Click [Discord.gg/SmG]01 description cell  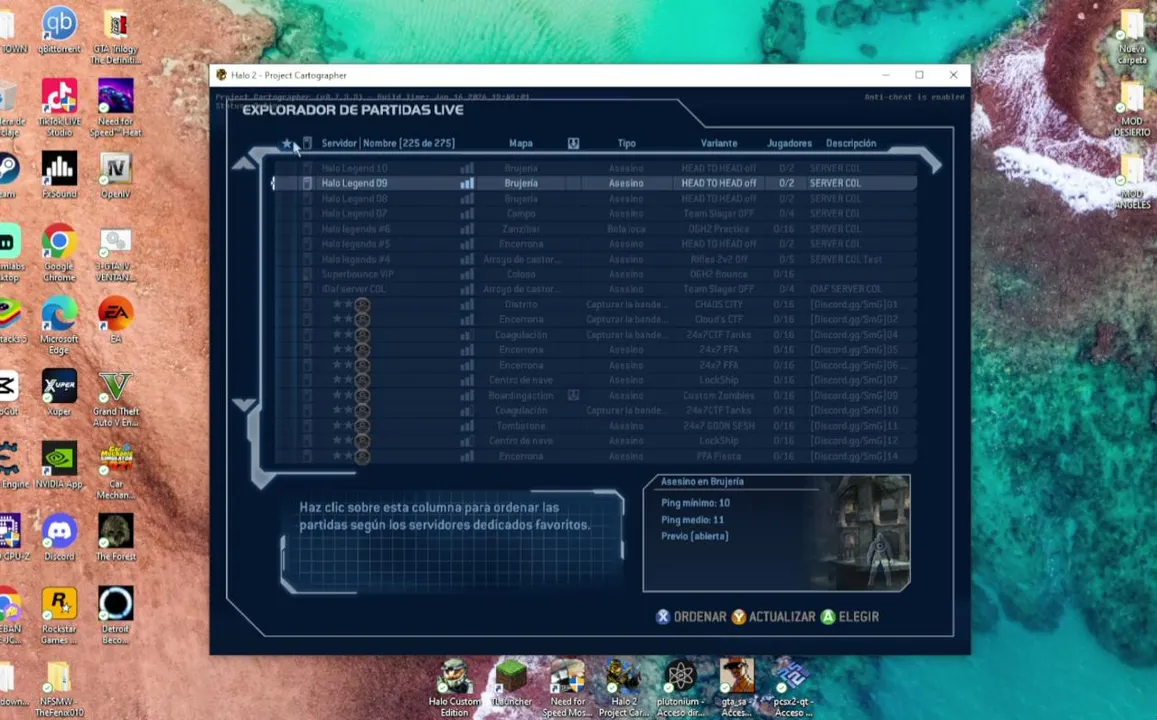coord(854,304)
